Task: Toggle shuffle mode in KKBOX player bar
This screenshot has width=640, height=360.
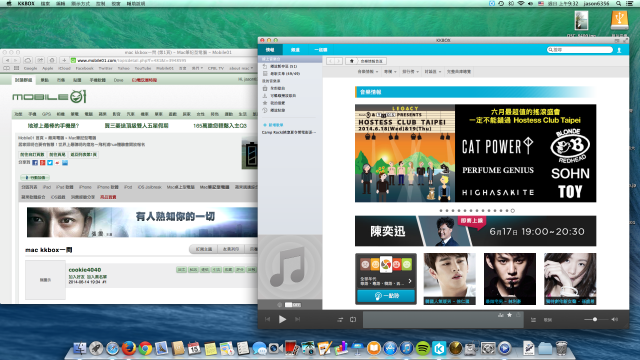Action: coord(340,320)
